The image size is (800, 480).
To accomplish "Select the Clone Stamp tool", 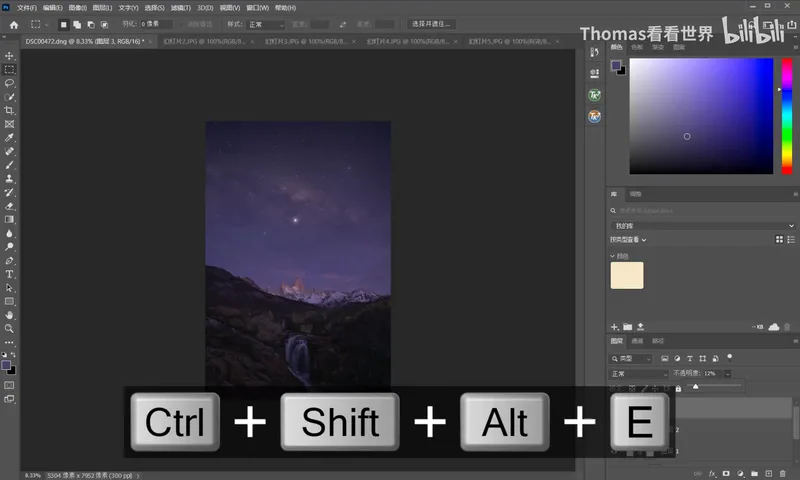I will [9, 179].
